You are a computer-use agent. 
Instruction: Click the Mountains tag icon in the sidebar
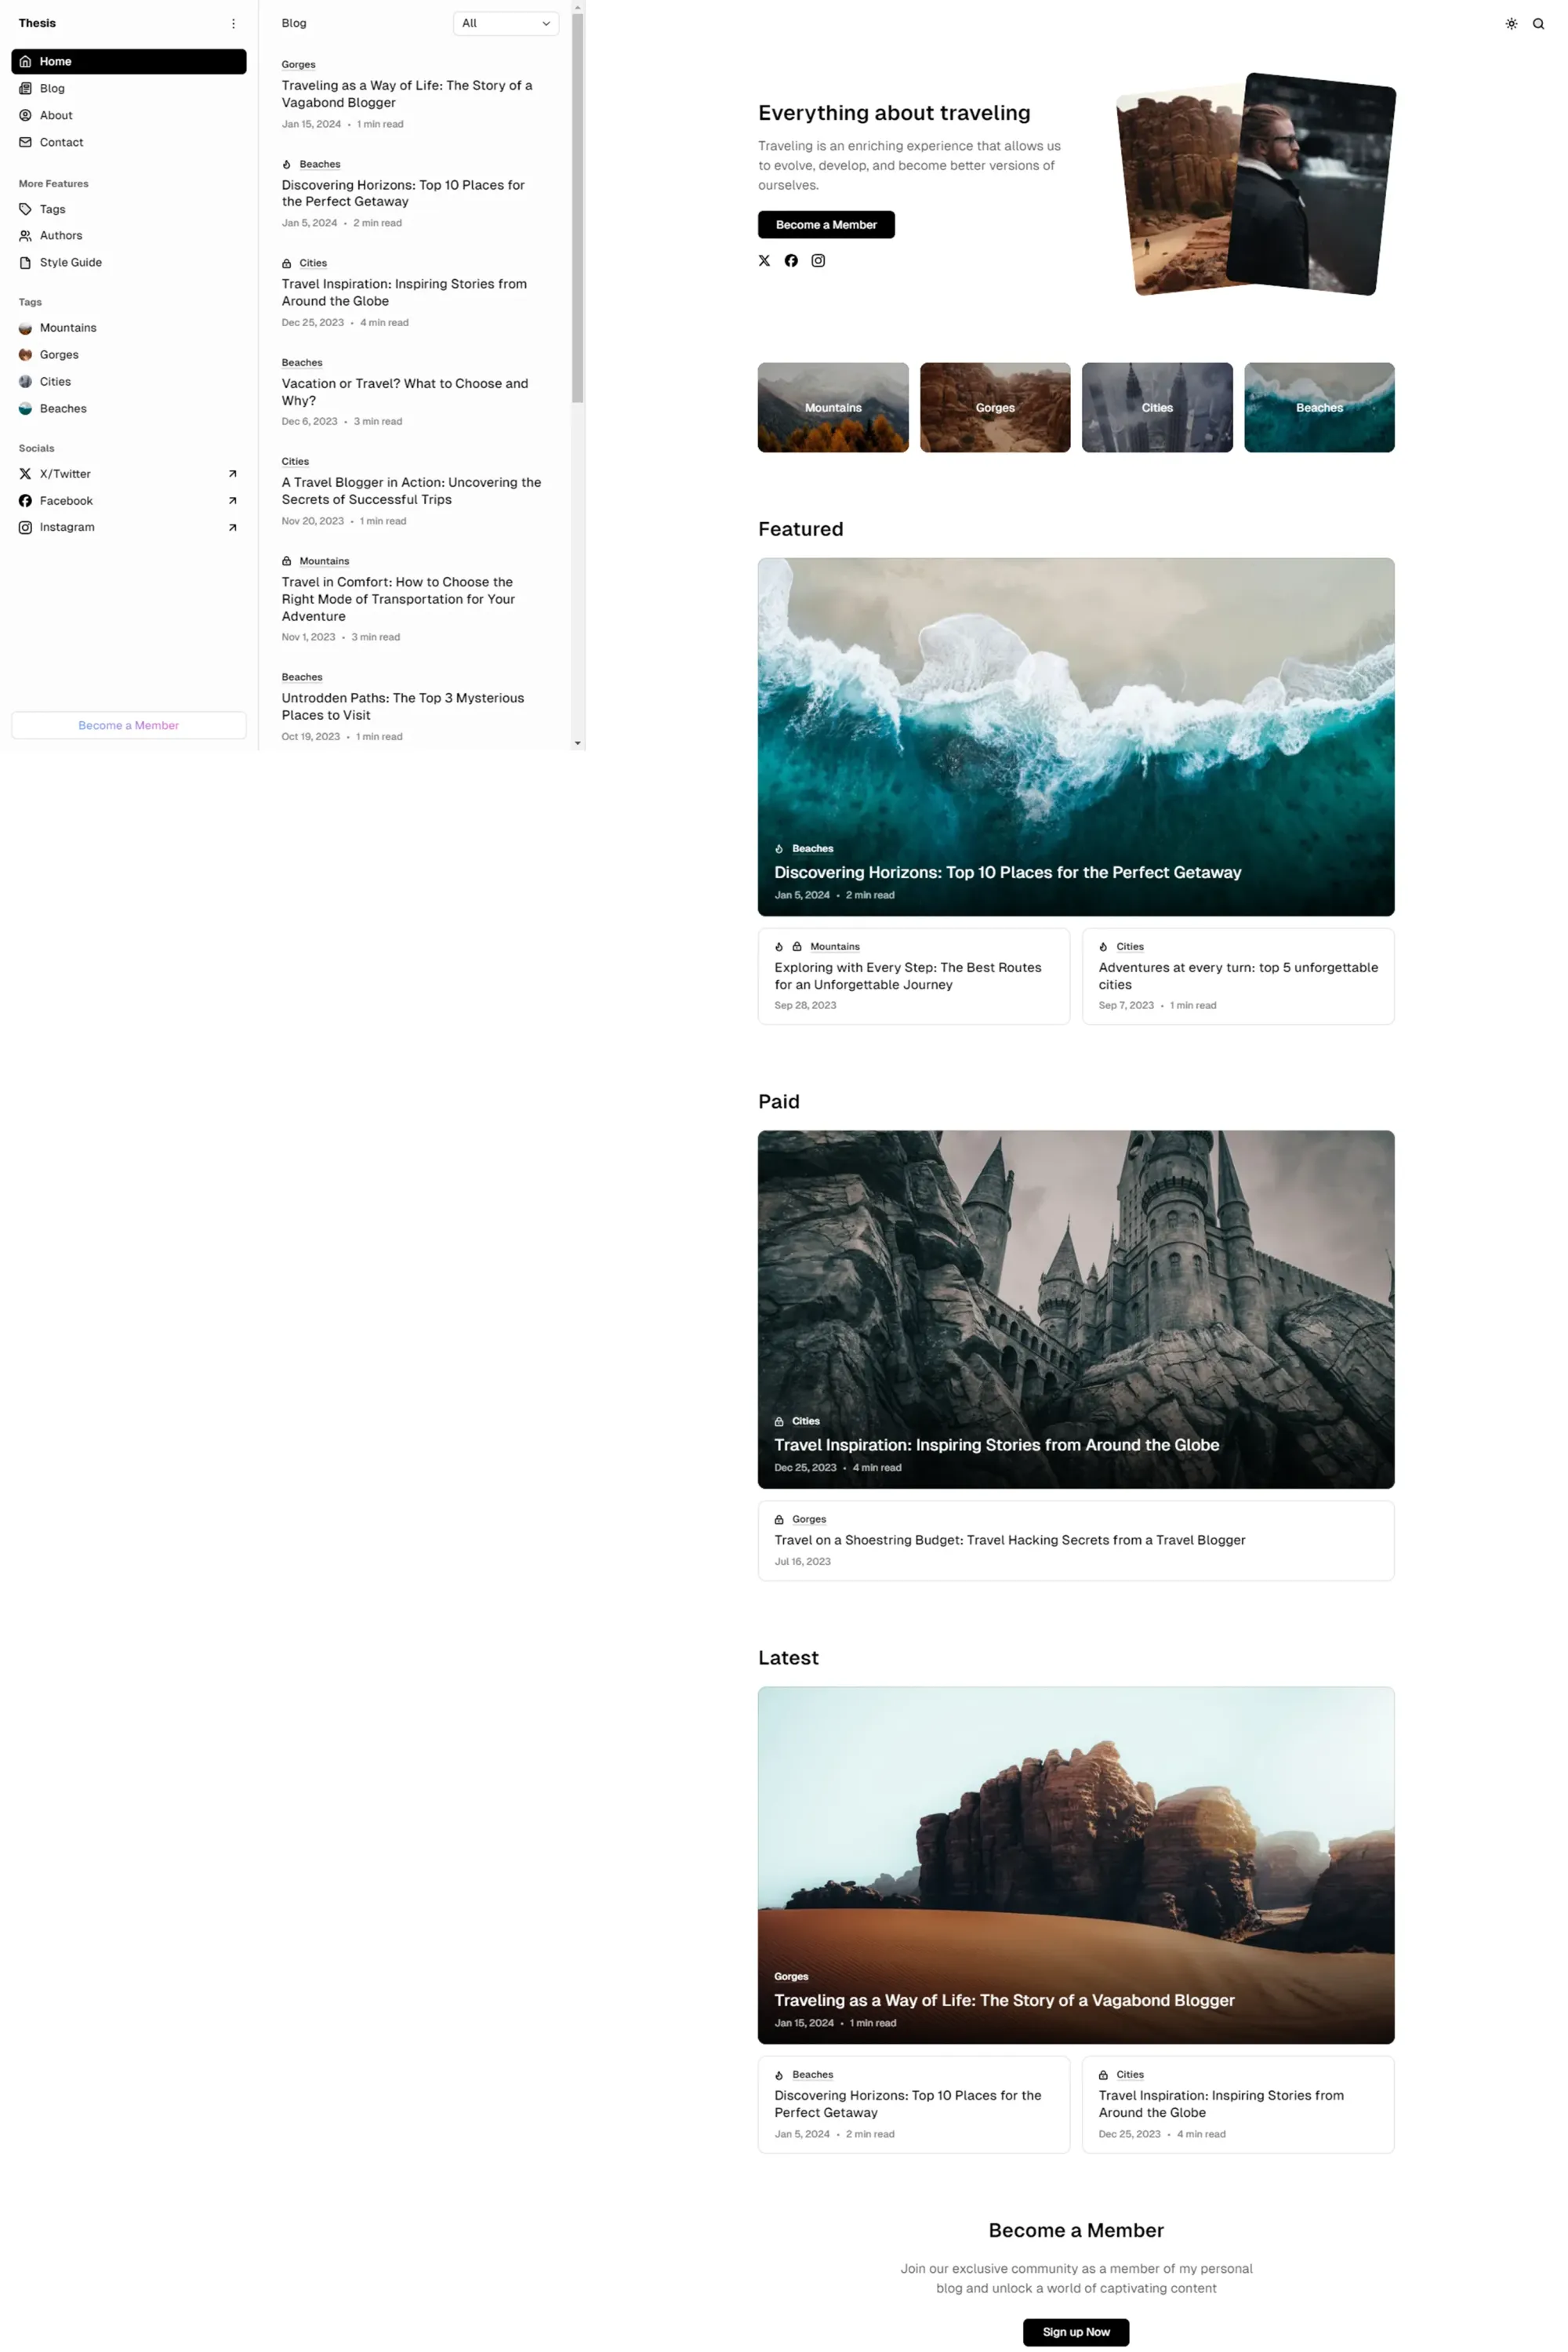(x=24, y=327)
